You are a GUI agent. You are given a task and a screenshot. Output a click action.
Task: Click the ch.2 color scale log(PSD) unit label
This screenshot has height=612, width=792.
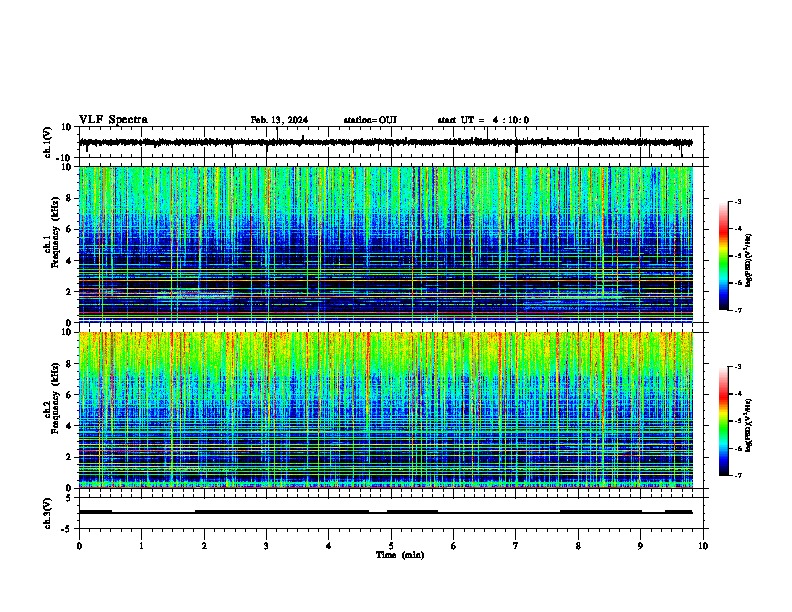(749, 425)
